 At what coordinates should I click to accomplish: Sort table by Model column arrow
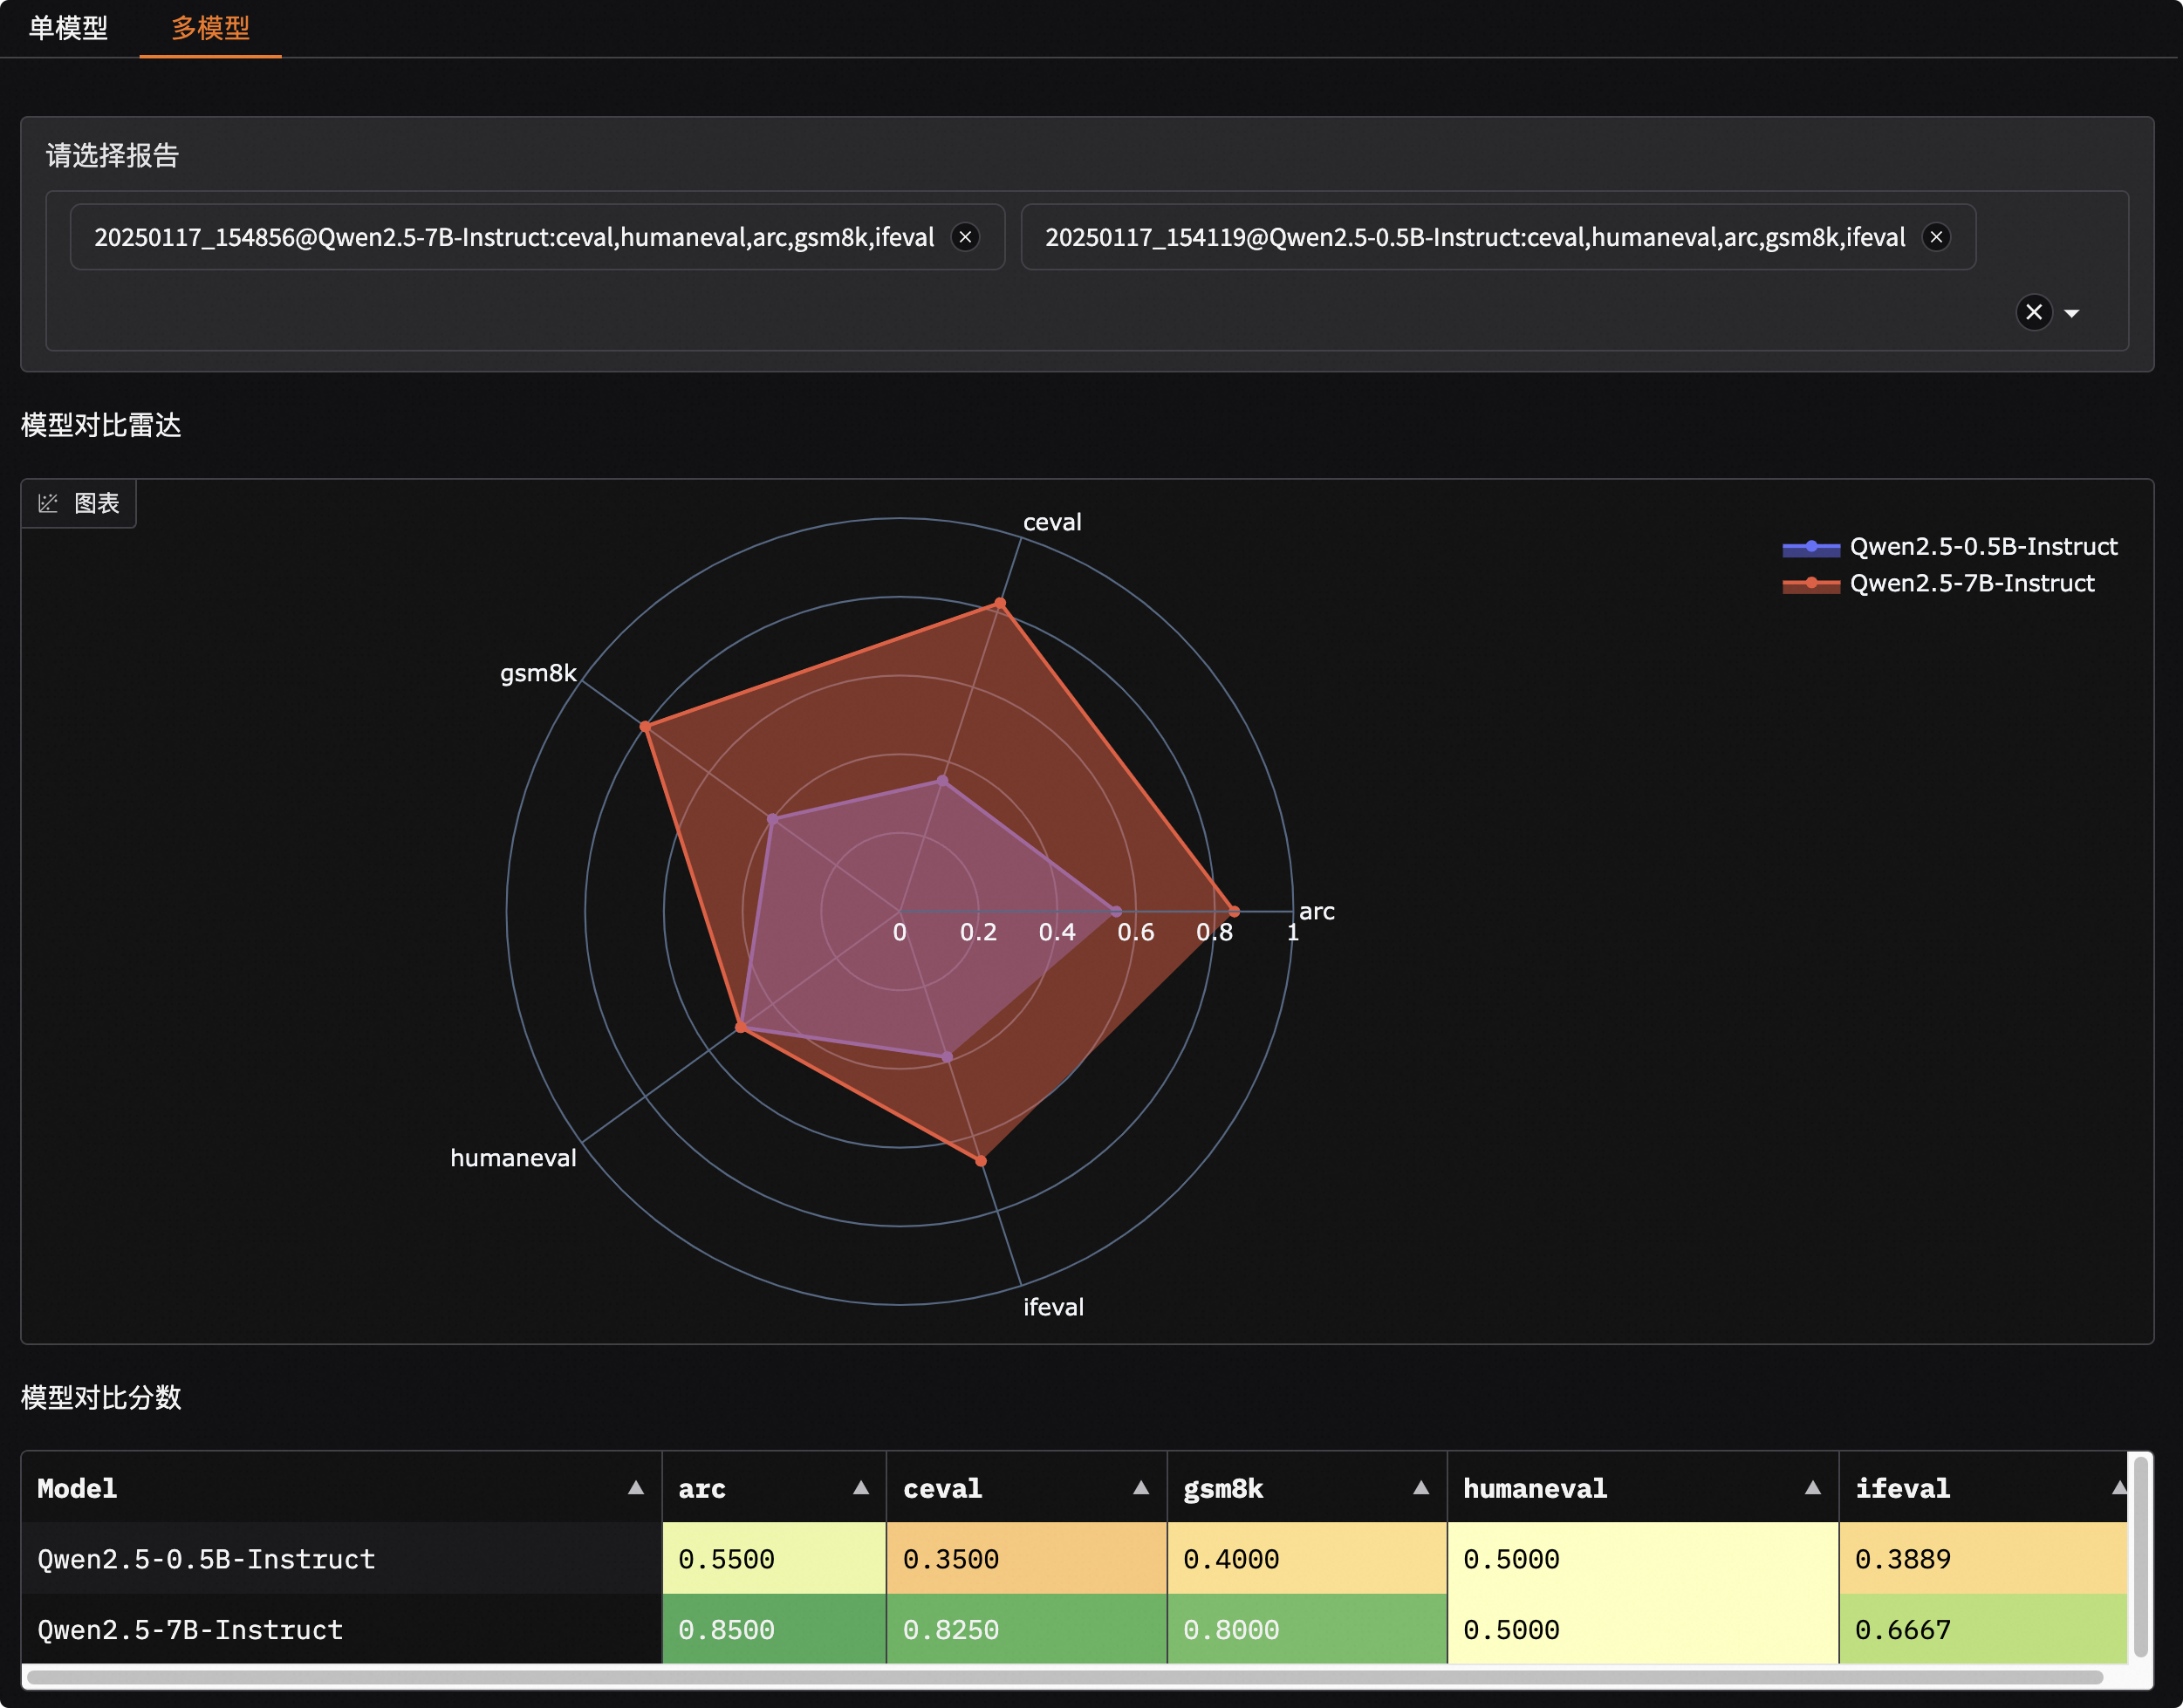[x=635, y=1488]
